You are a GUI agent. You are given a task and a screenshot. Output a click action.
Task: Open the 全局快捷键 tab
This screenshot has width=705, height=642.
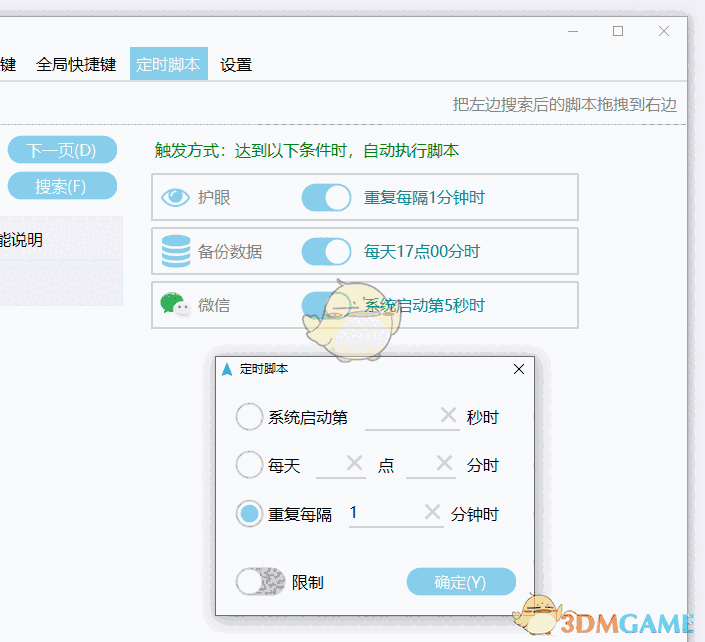tap(76, 64)
